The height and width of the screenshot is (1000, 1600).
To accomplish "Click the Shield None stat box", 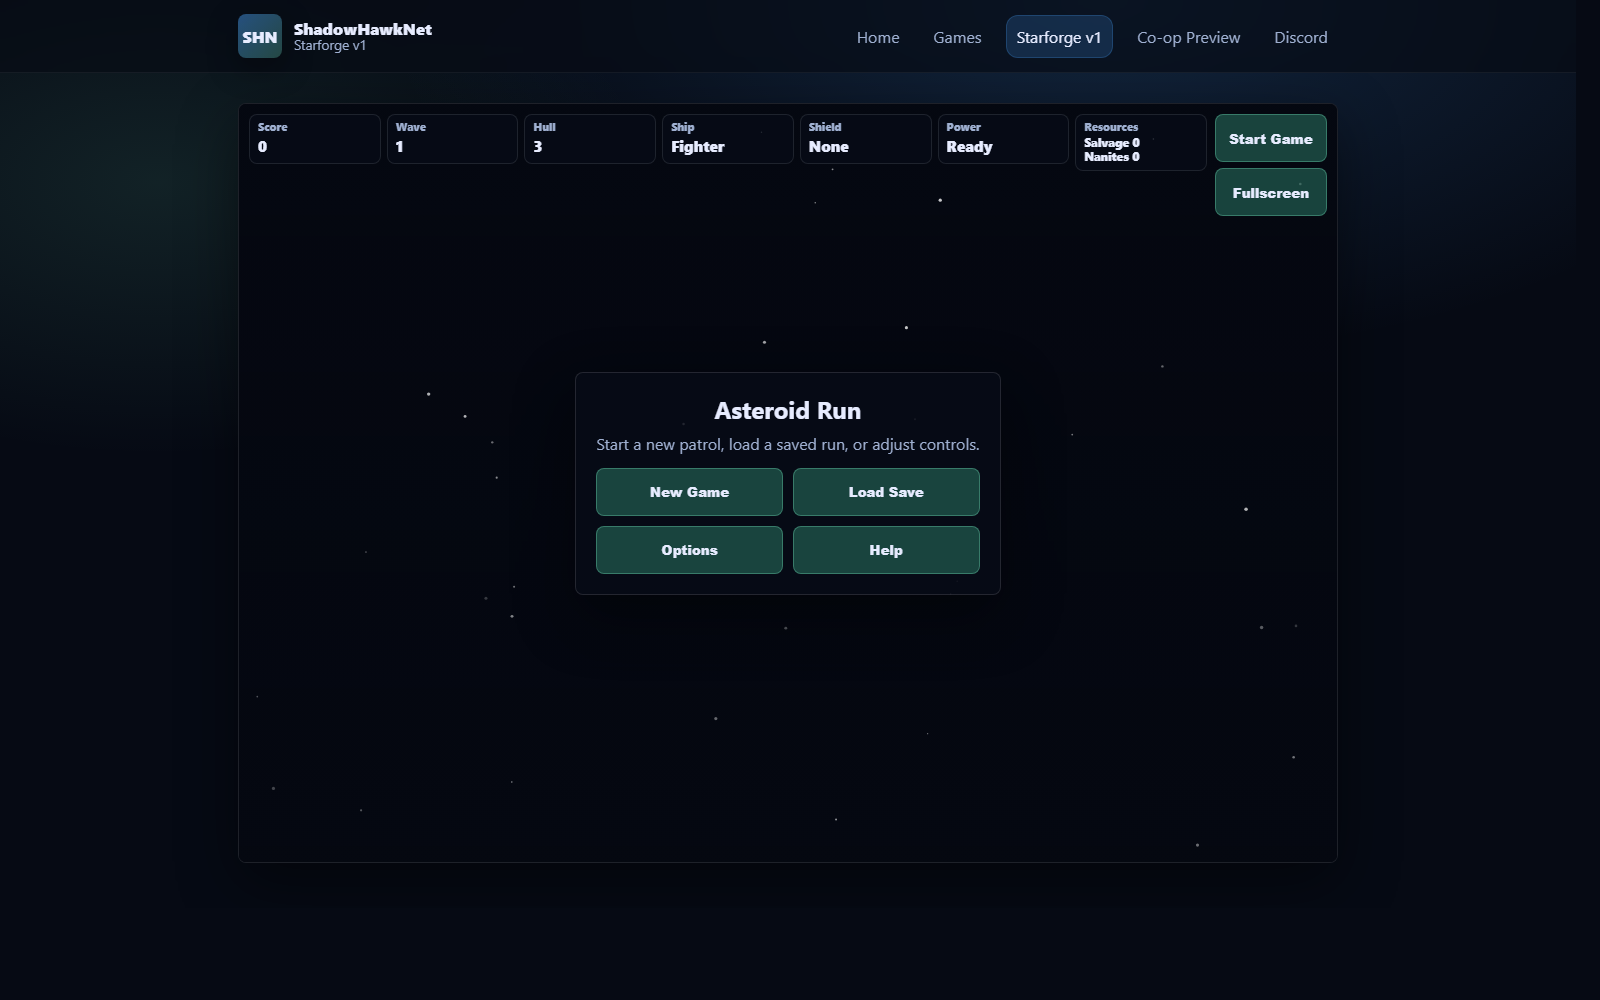I will [x=865, y=139].
